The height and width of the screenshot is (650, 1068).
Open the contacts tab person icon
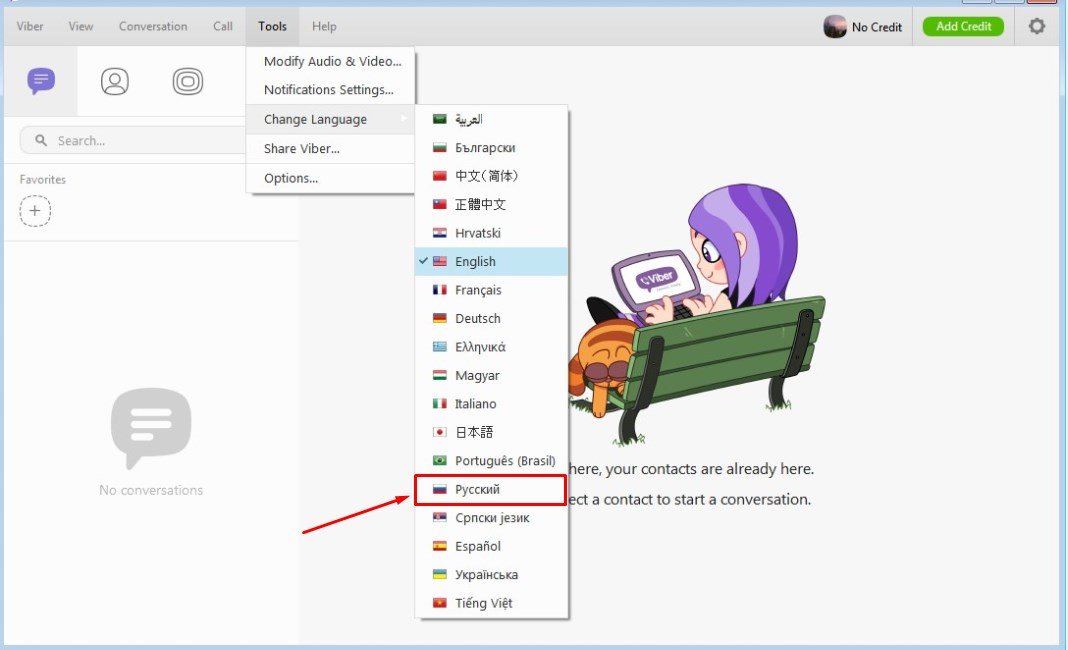pyautogui.click(x=115, y=81)
